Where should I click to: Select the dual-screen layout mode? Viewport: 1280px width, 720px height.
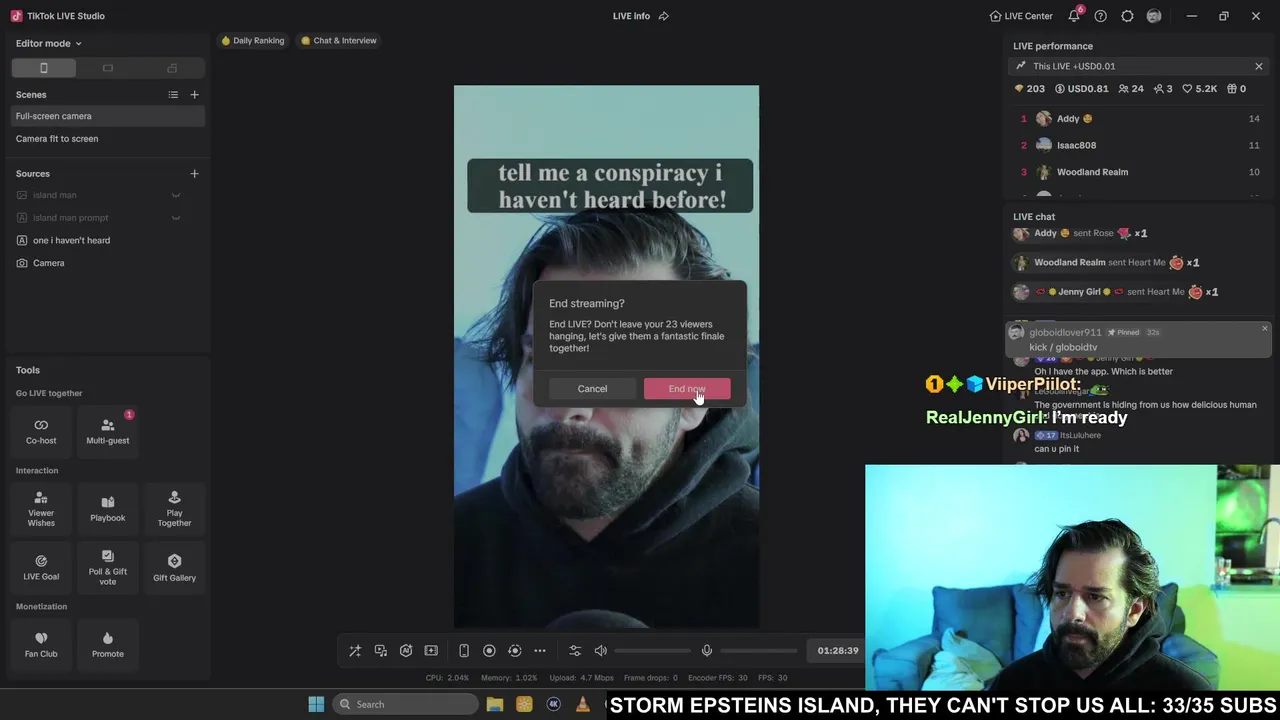point(172,68)
